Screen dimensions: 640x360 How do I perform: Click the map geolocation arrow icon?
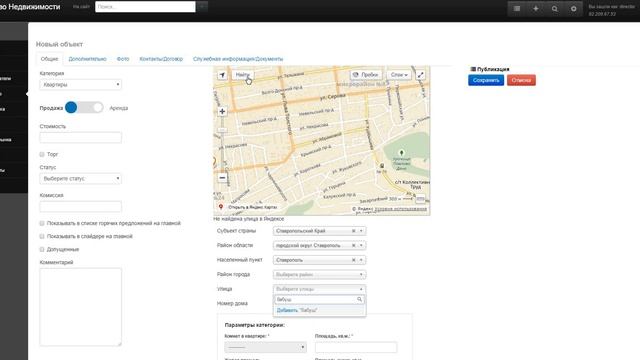(222, 75)
